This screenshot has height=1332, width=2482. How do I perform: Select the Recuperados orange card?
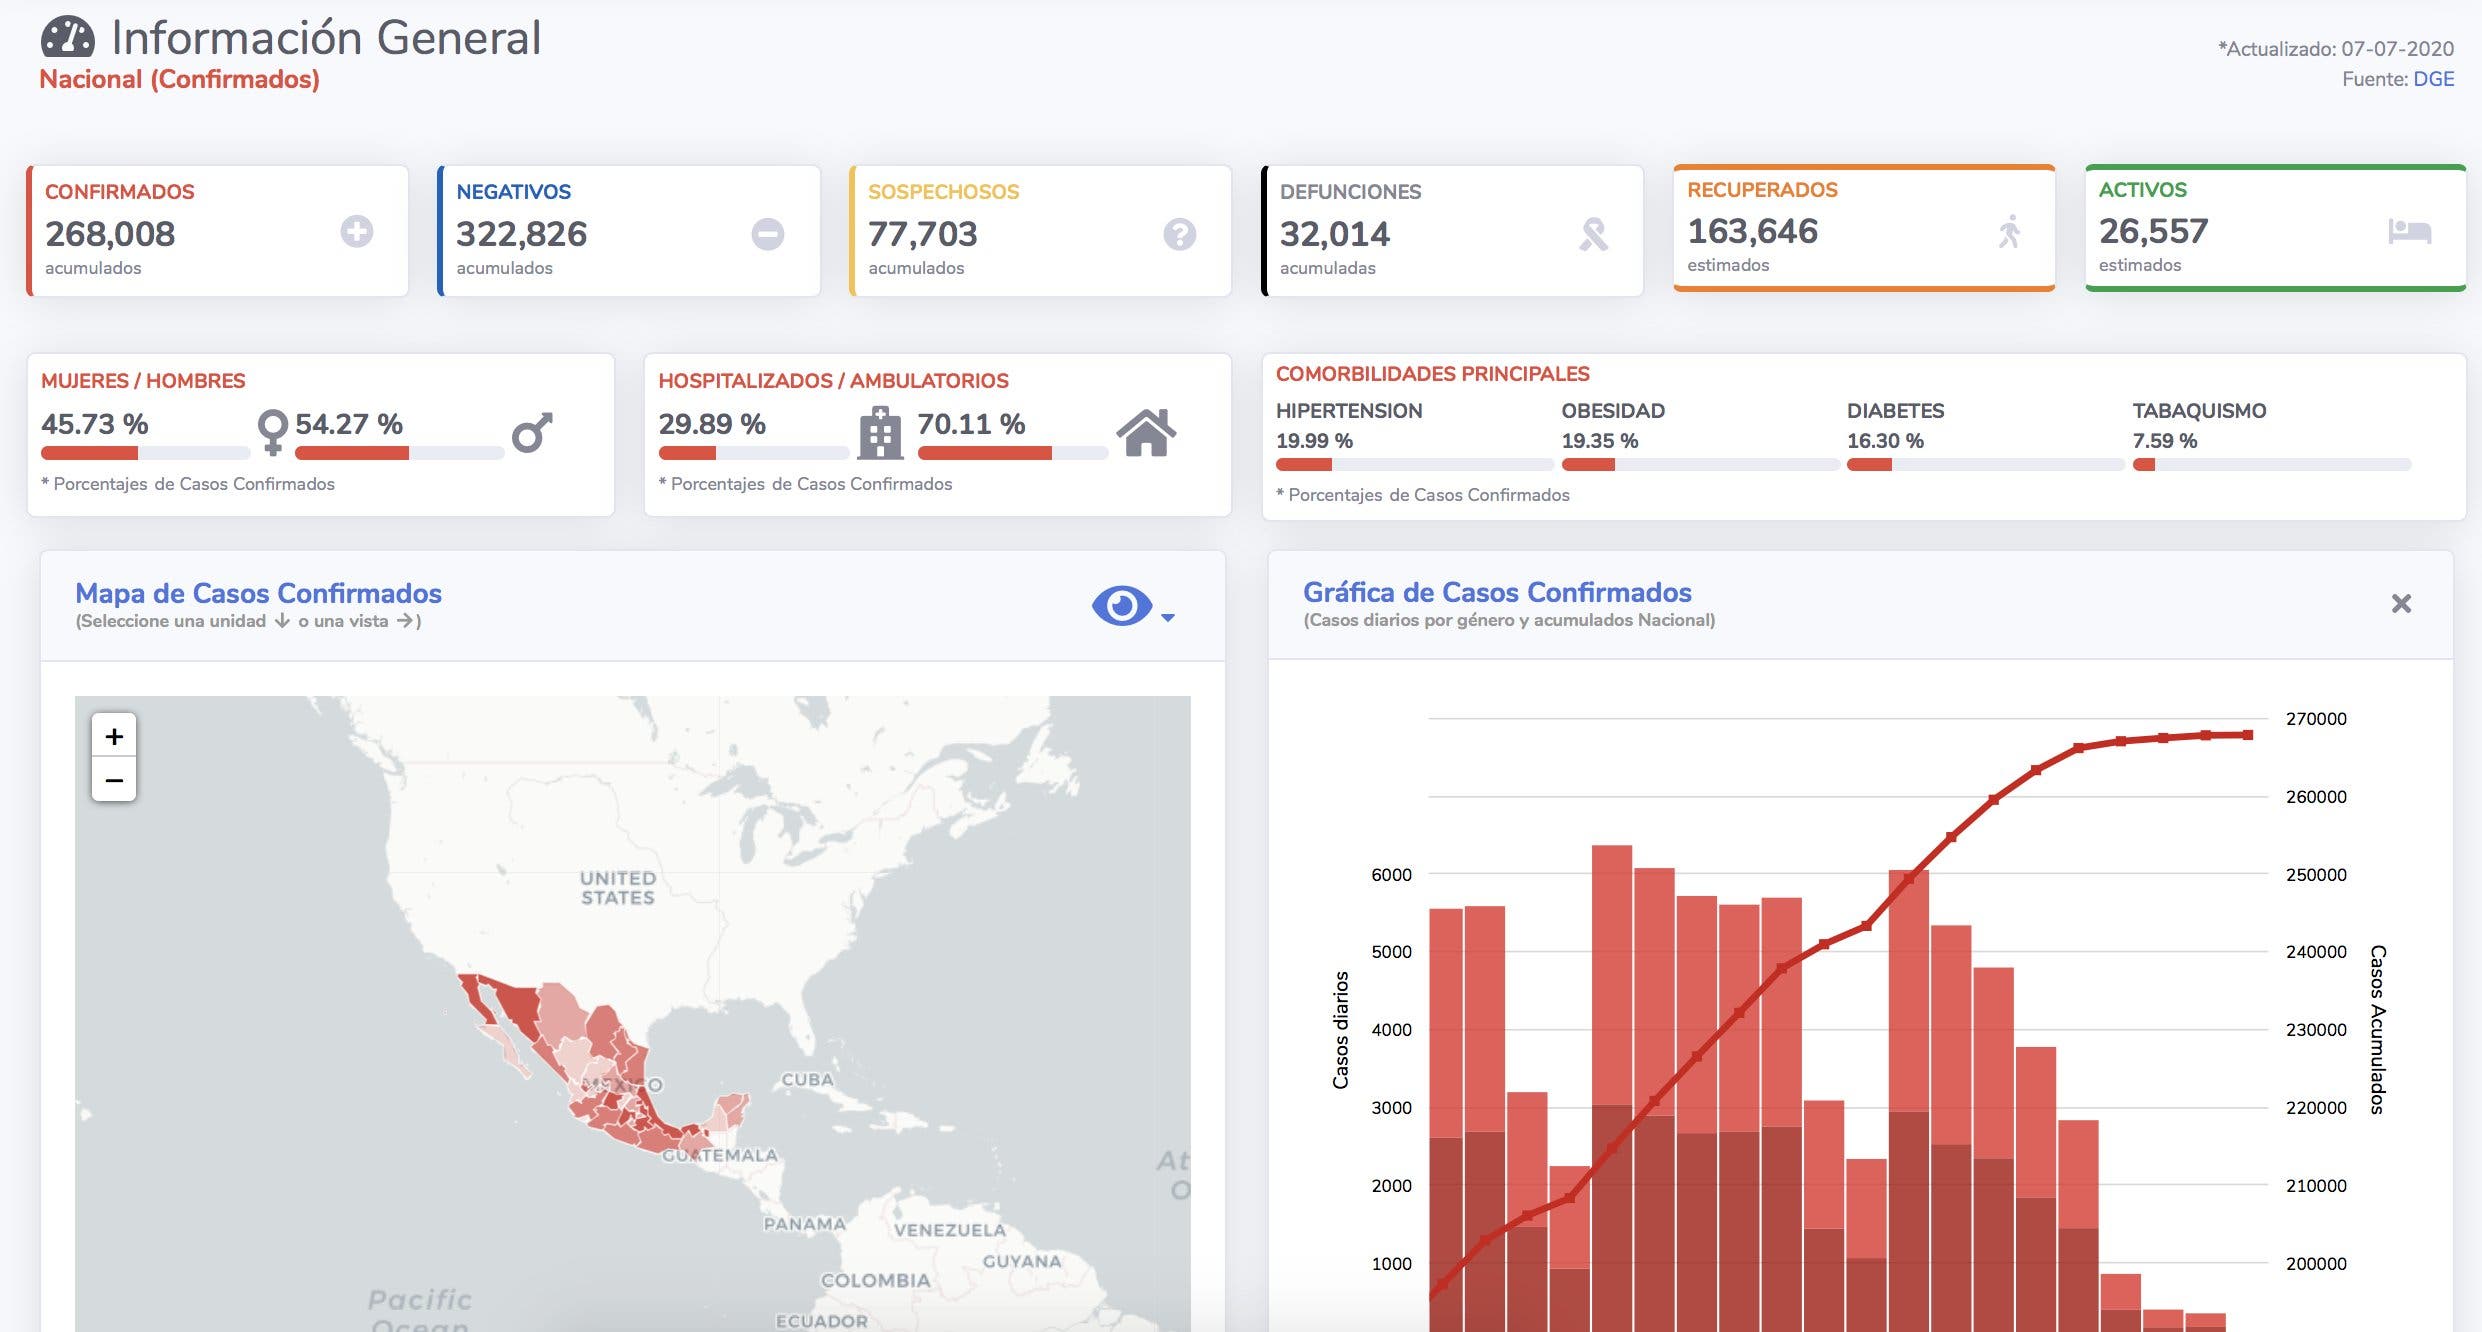[1863, 228]
